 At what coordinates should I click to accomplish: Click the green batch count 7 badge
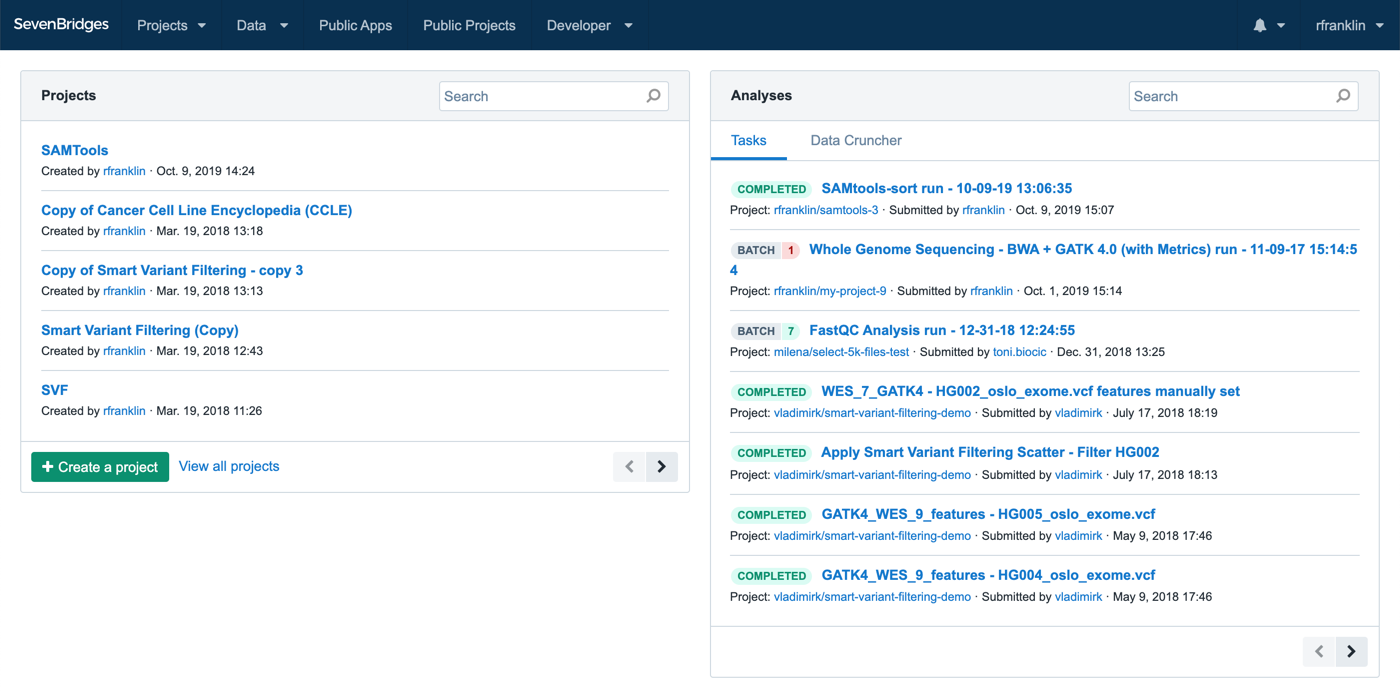pyautogui.click(x=790, y=331)
